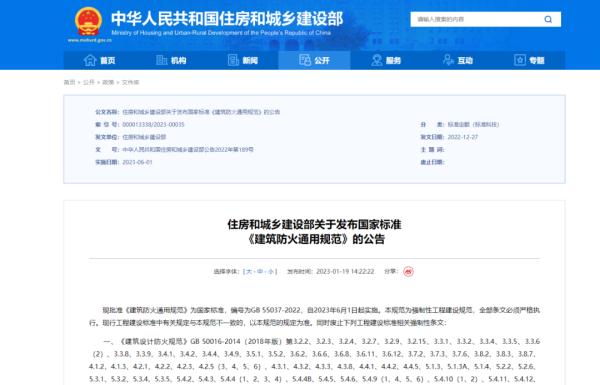Click the search magnifier icon
Image resolution: width=600 pixels, height=385 pixels.
tap(548, 19)
